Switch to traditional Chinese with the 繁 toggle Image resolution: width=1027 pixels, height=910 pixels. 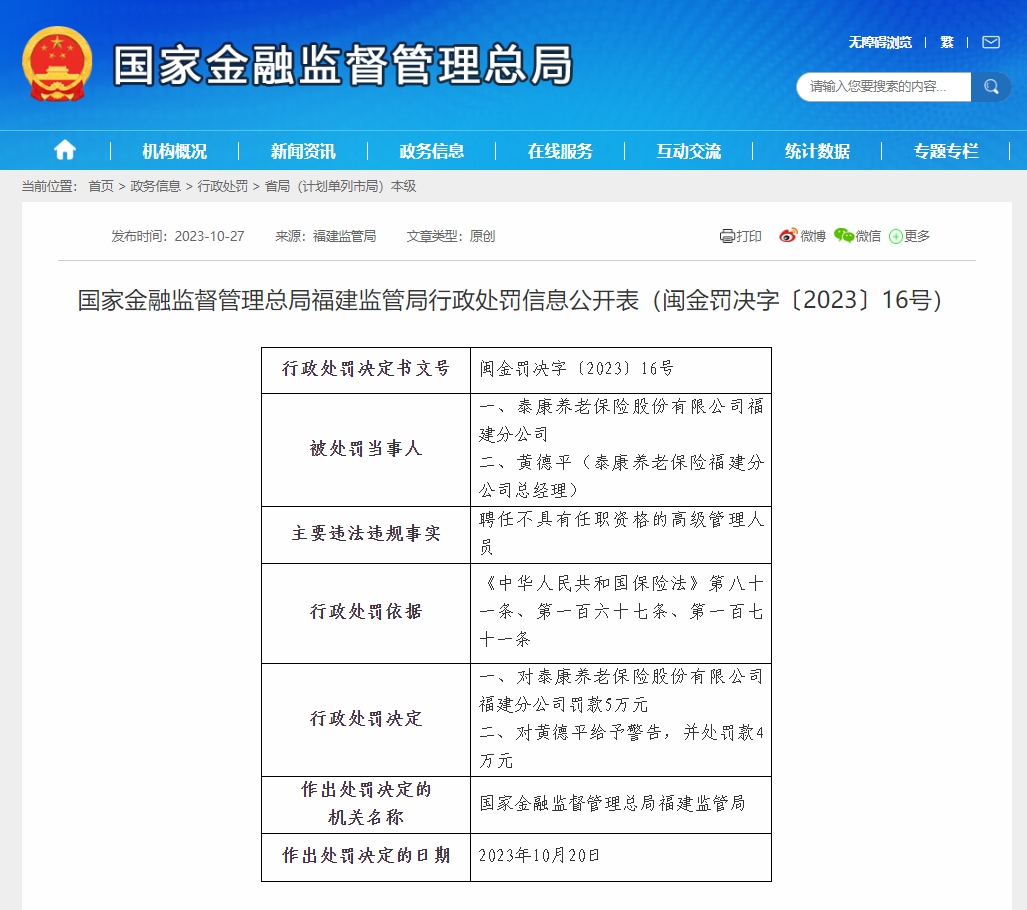click(945, 43)
